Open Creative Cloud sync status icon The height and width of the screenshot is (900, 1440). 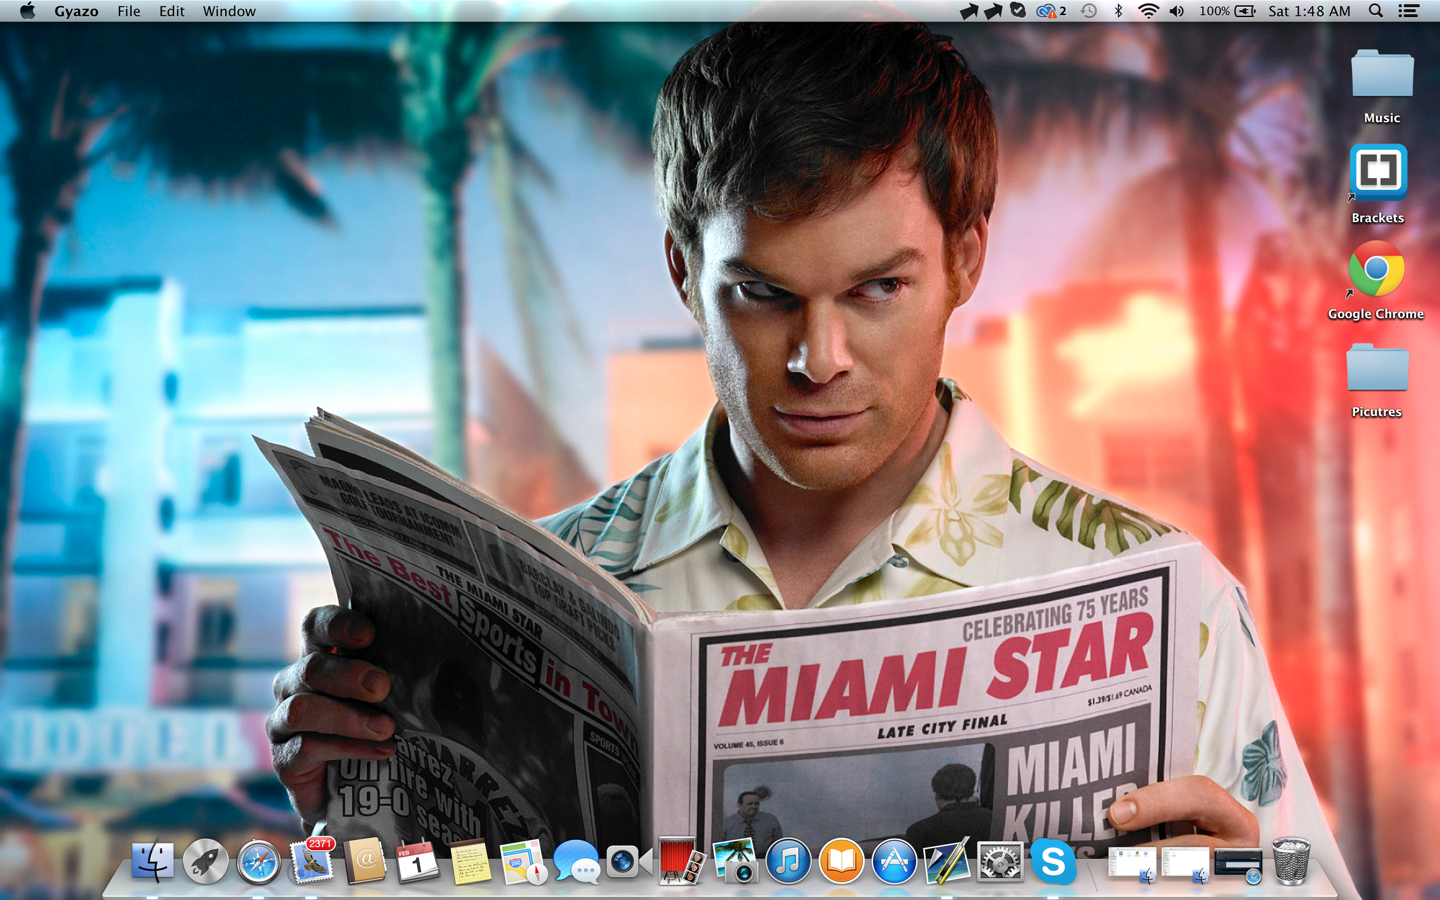[1051, 11]
